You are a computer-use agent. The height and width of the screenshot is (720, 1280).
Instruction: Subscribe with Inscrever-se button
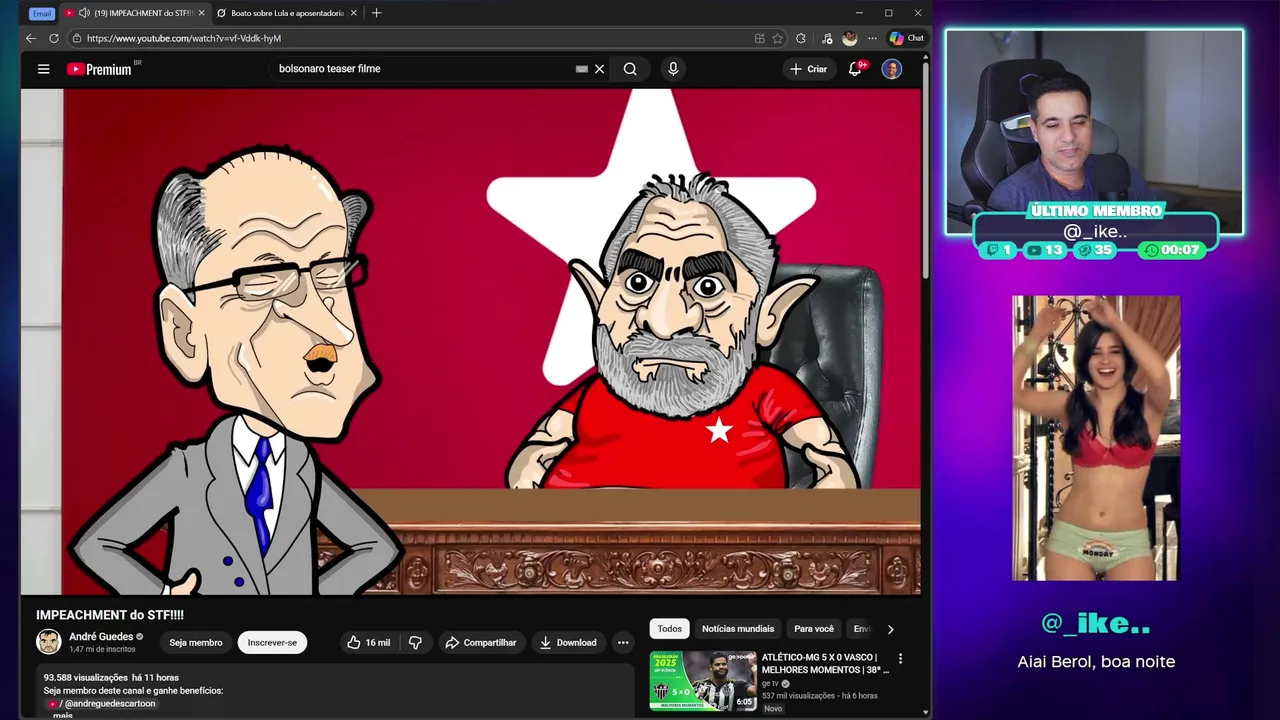coord(272,643)
